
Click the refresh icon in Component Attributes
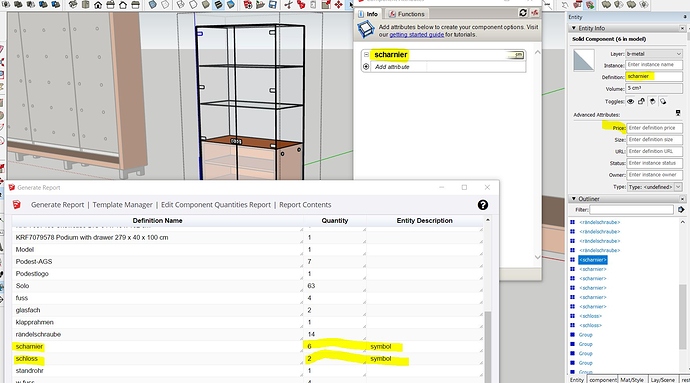pyautogui.click(x=523, y=13)
